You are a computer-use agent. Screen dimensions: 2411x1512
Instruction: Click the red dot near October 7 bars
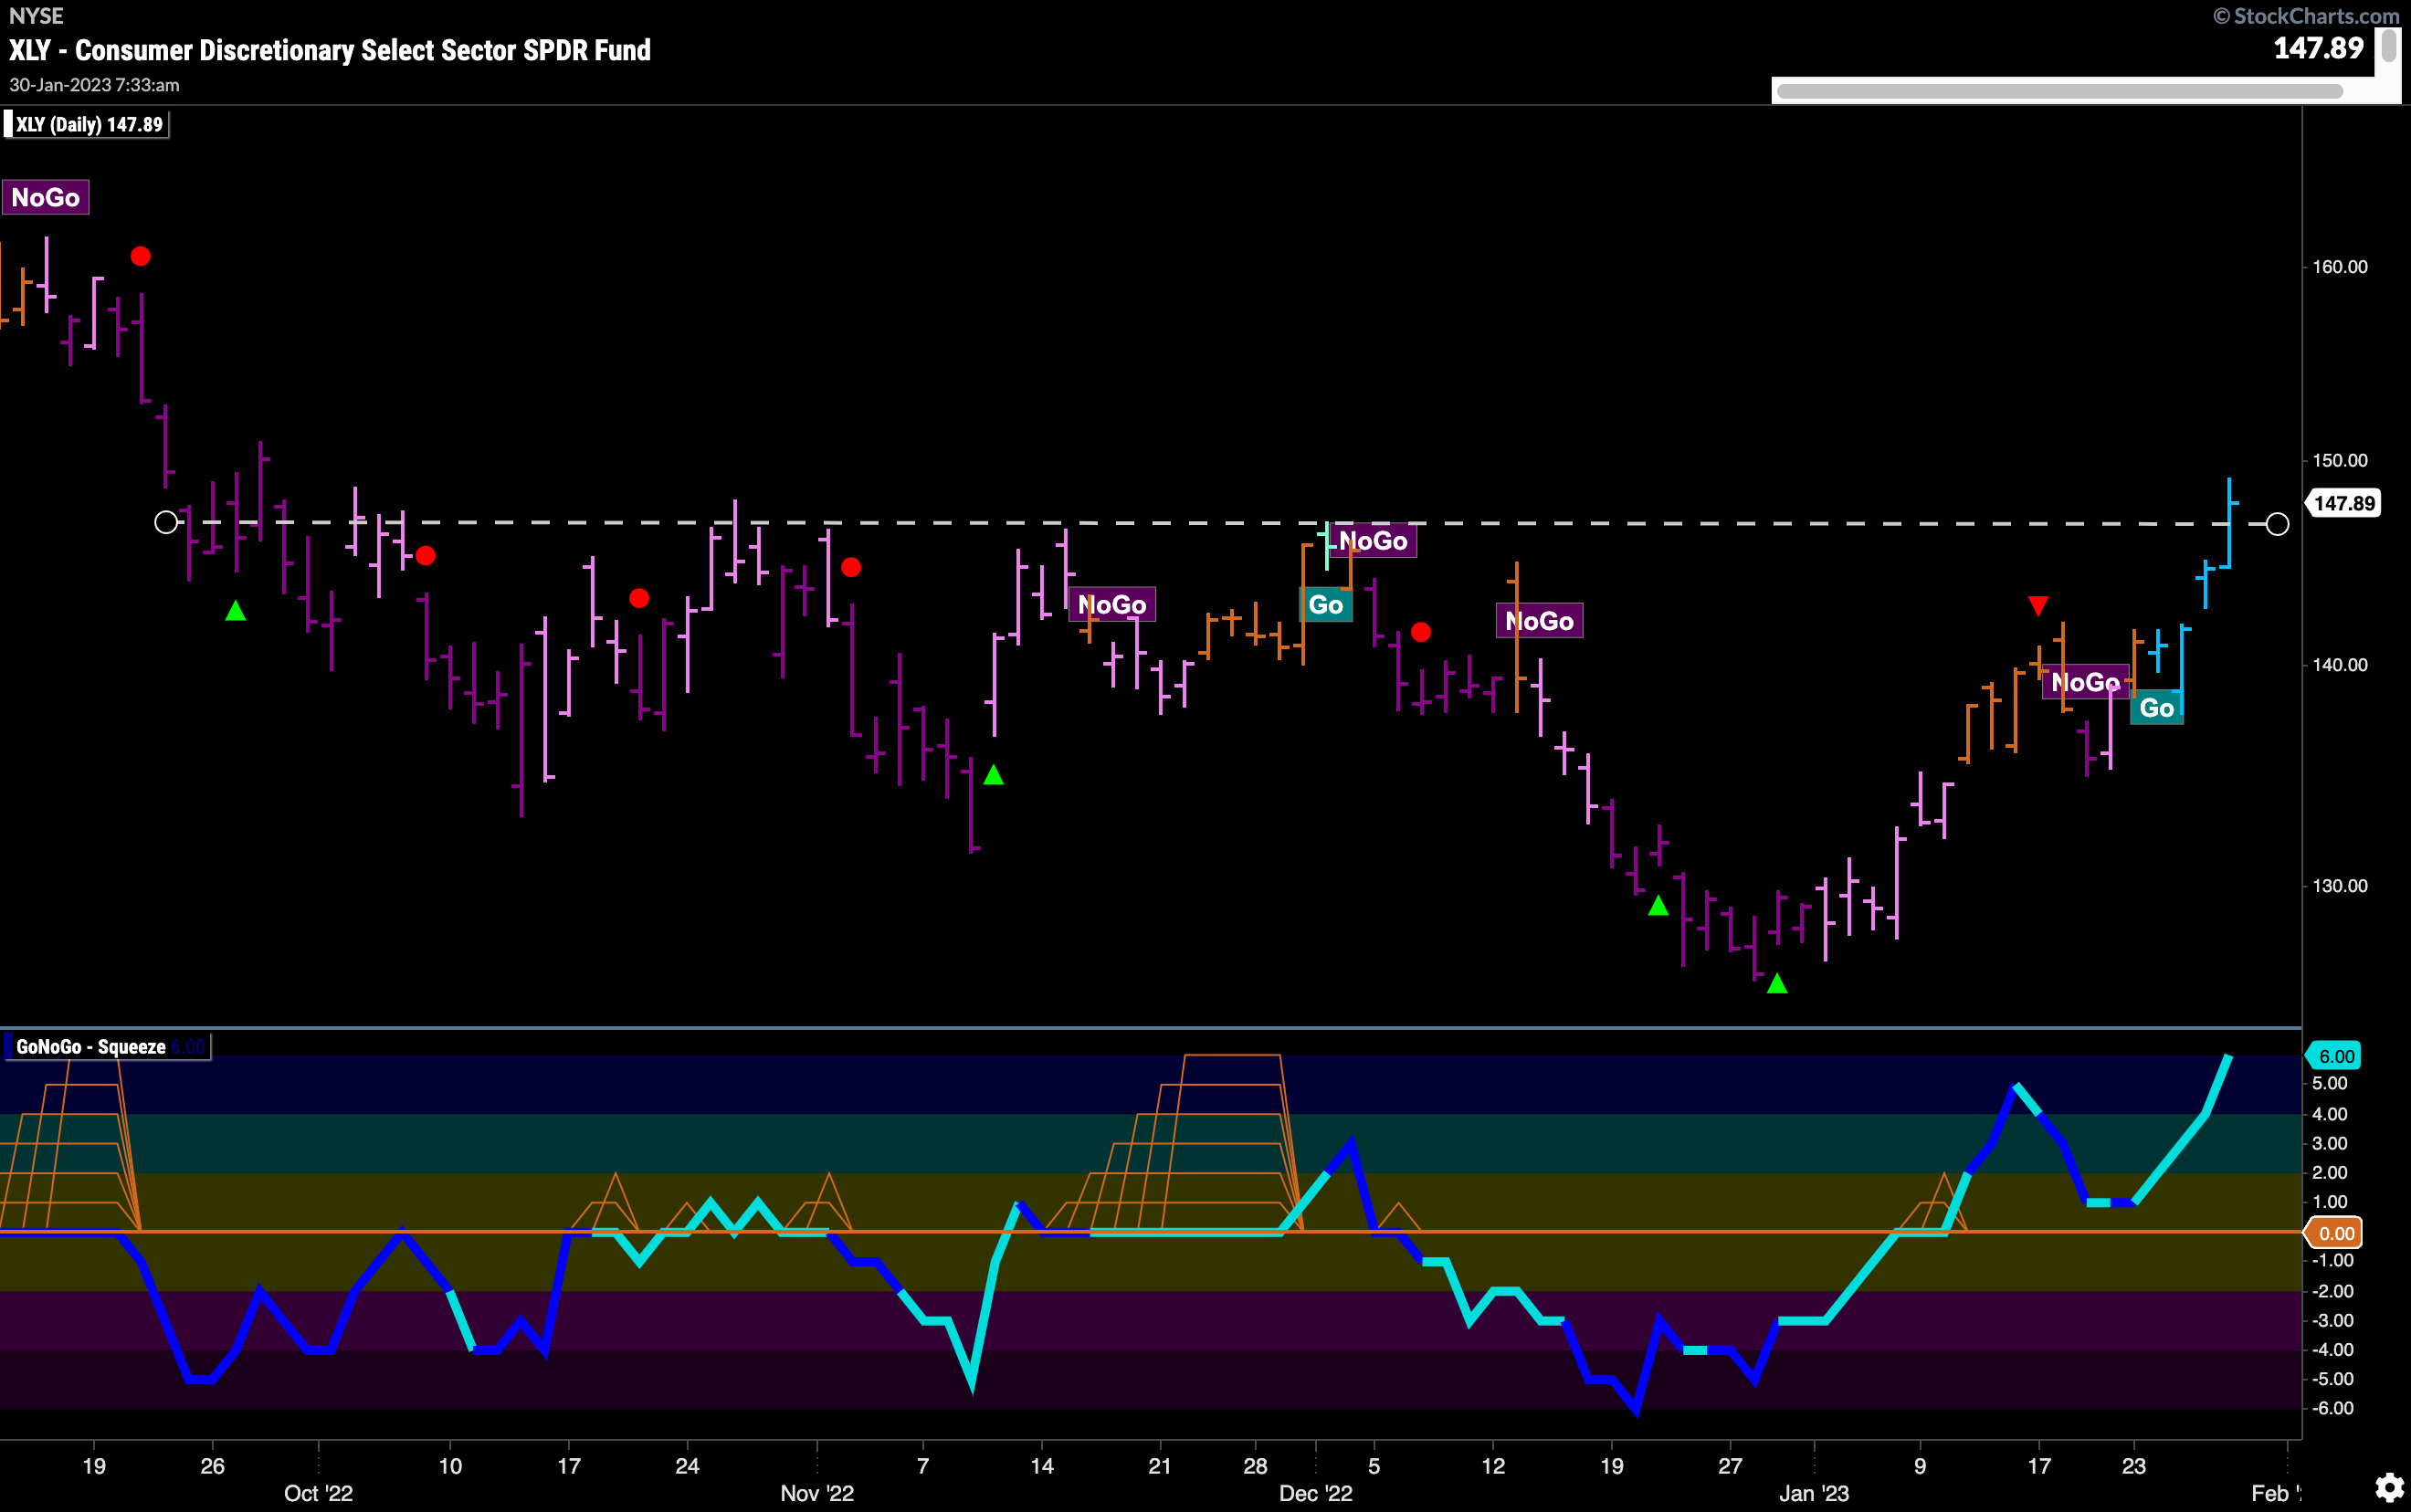pos(425,555)
